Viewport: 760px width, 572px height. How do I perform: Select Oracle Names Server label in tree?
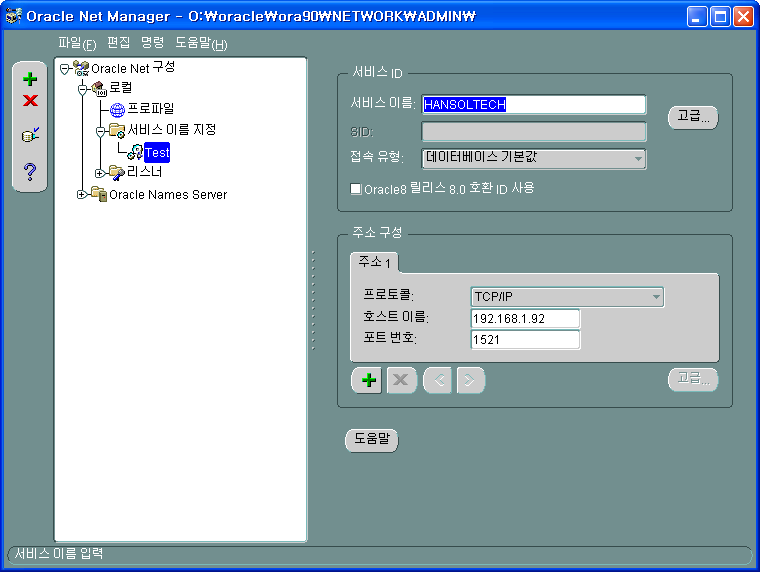pyautogui.click(x=168, y=195)
